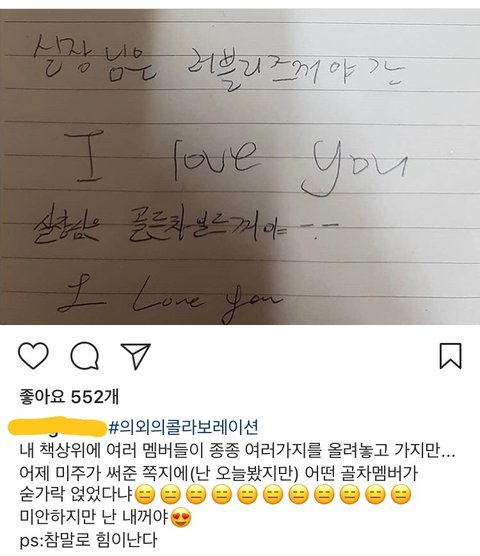
Task: View the 좋아요 552개 likes list
Action: [69, 397]
